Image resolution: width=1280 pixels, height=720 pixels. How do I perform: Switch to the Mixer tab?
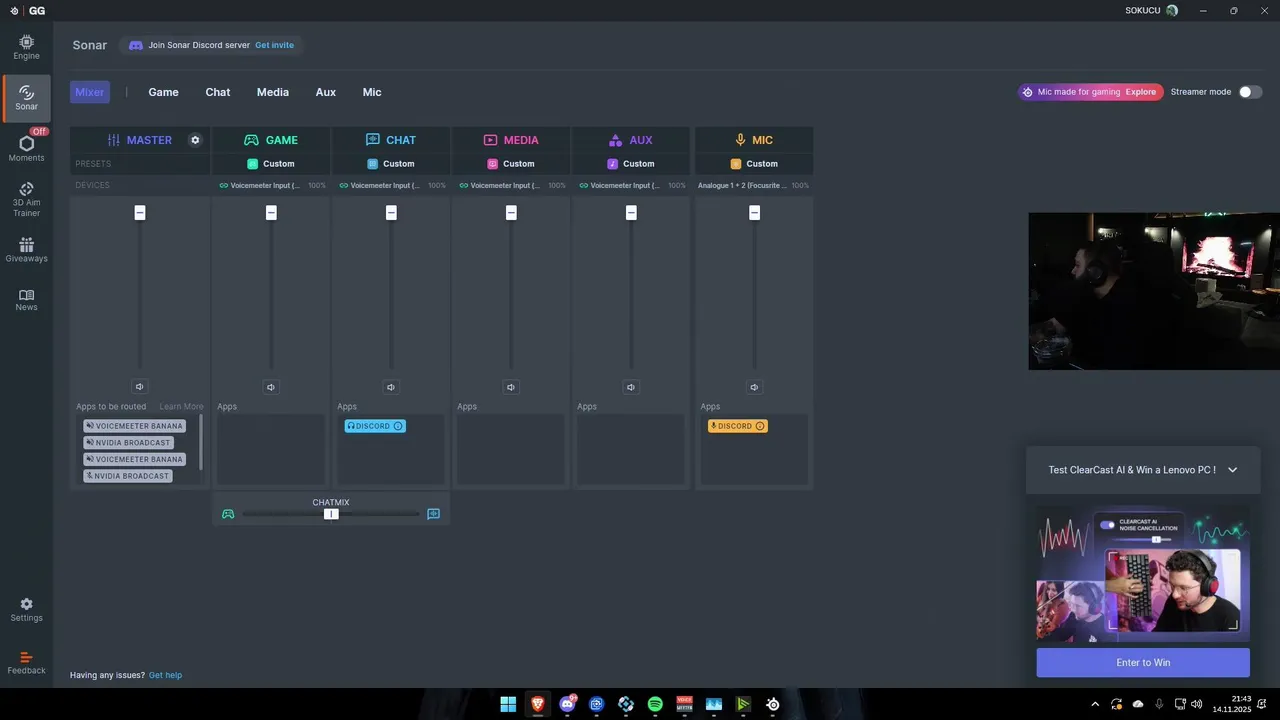pos(90,92)
